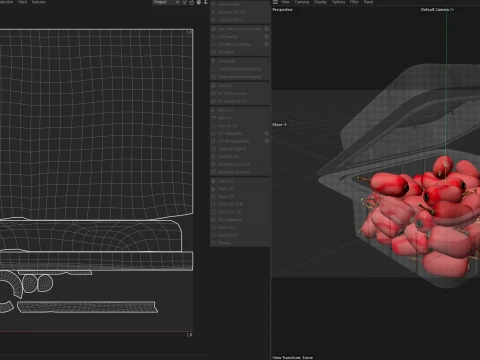The width and height of the screenshot is (480, 360).
Task: Click the round icon in UV toolbar
Action: tap(199, 2)
